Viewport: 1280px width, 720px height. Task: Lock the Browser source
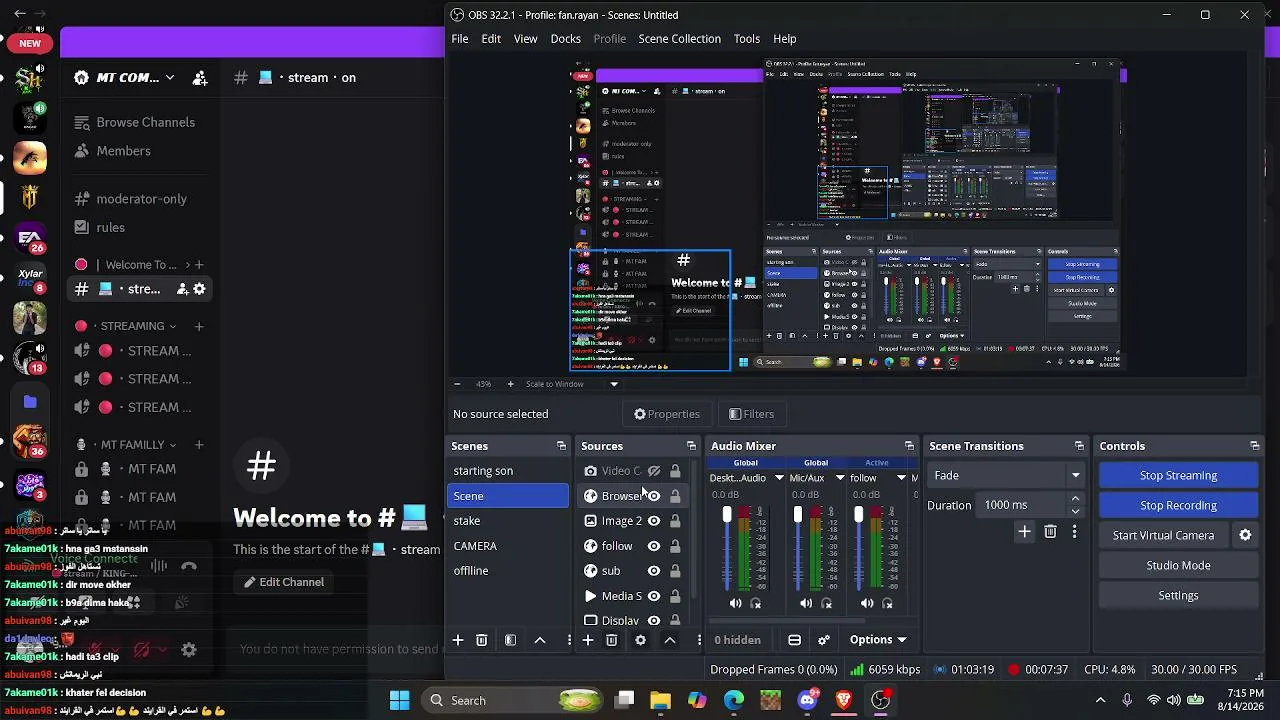pyautogui.click(x=675, y=496)
